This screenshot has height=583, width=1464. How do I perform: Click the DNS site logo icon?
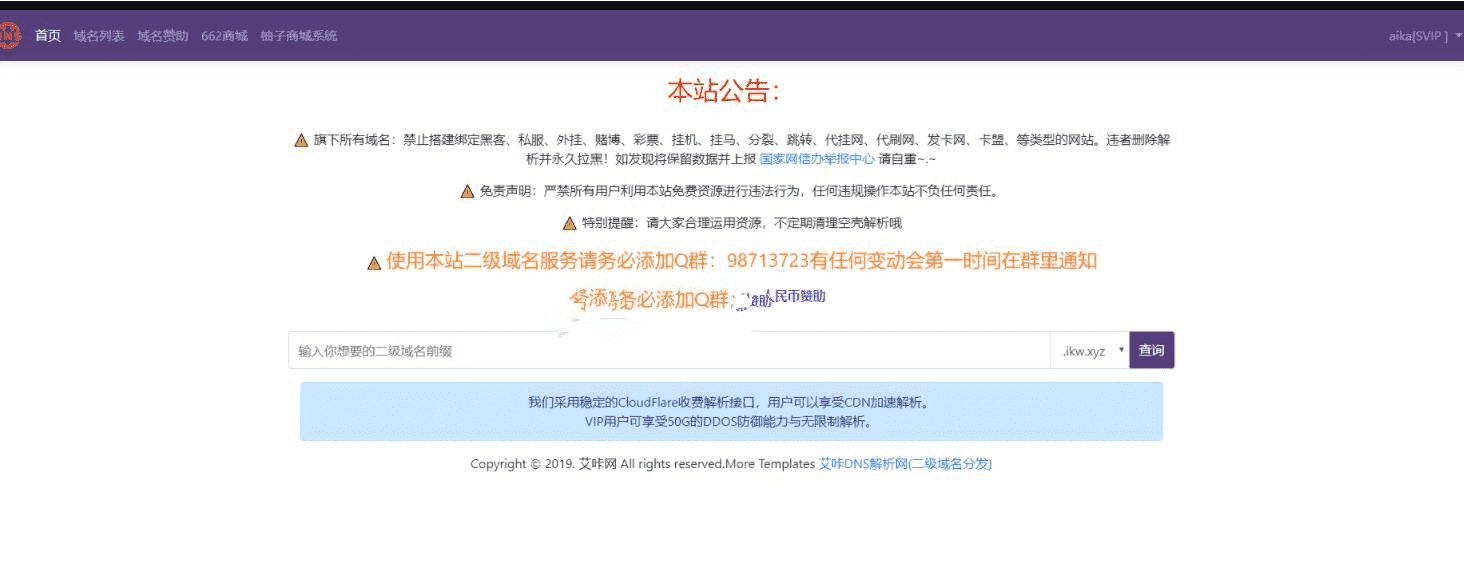pyautogui.click(x=9, y=36)
